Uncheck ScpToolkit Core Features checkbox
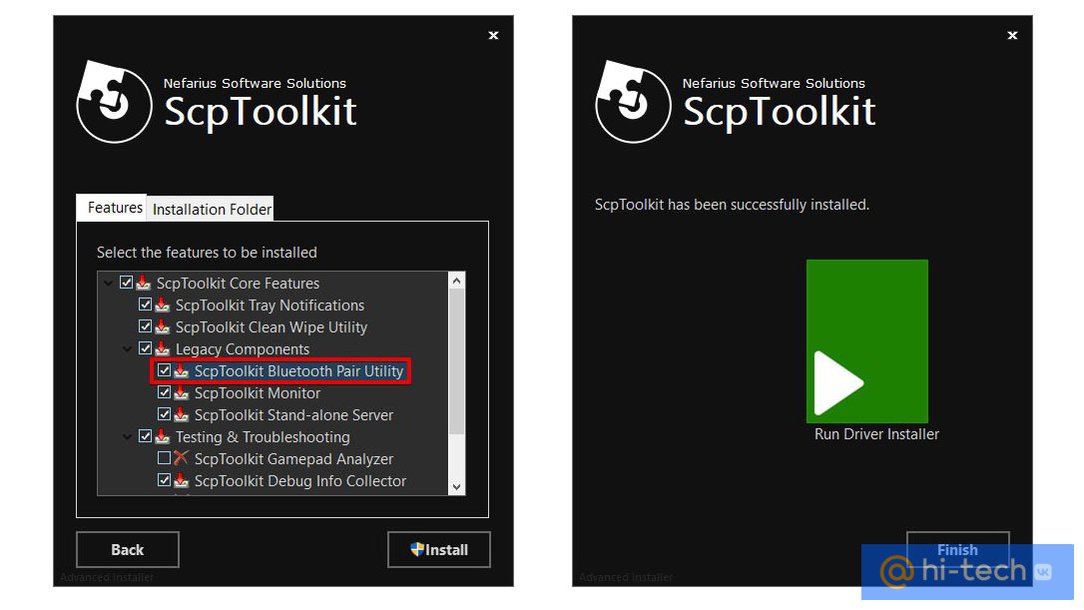This screenshot has height=610, width=1084. [x=126, y=282]
